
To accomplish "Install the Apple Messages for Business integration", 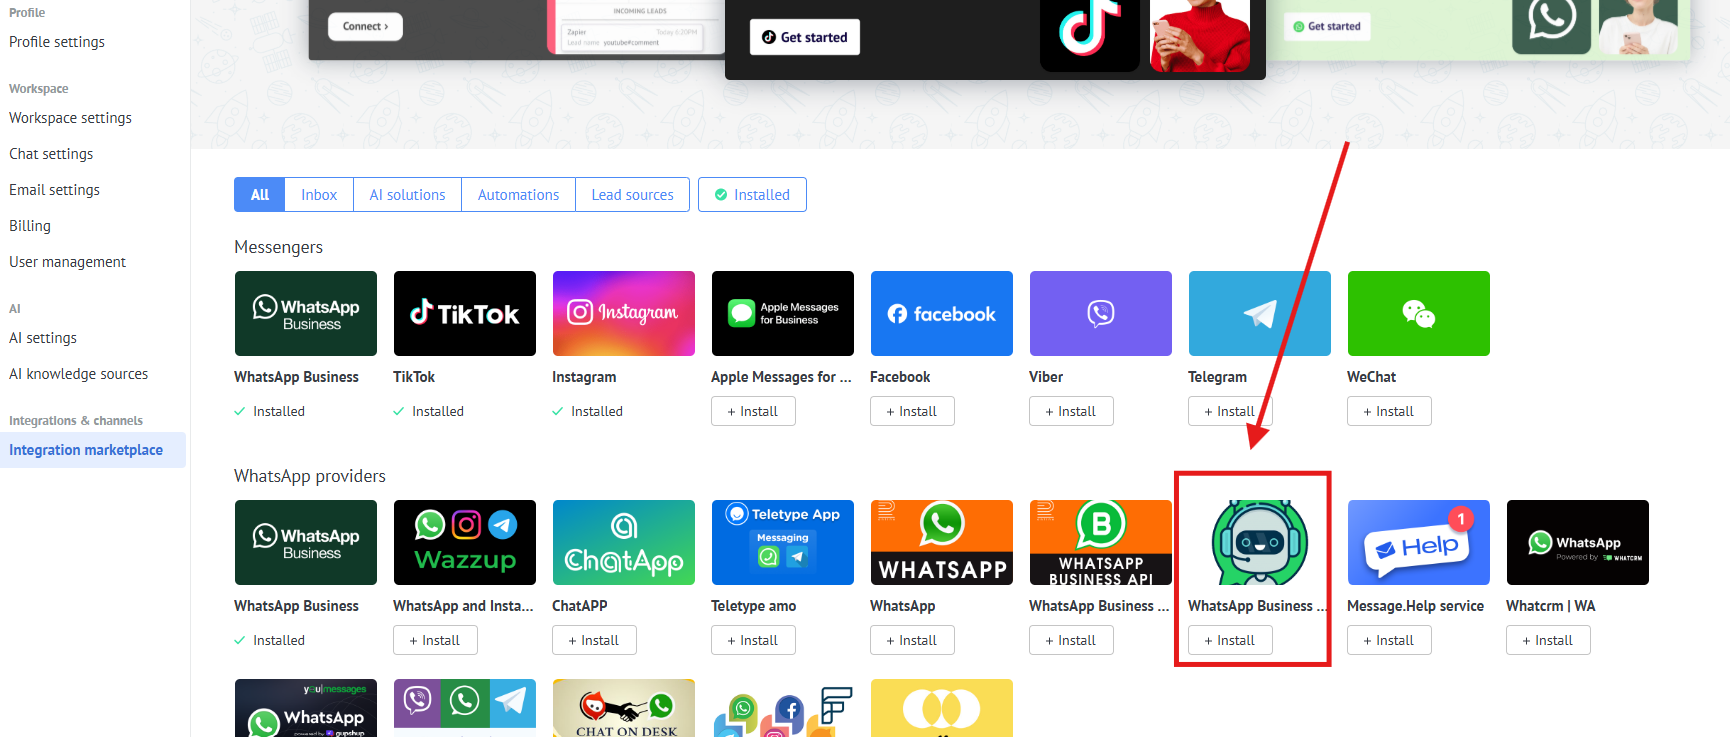I will coord(753,411).
